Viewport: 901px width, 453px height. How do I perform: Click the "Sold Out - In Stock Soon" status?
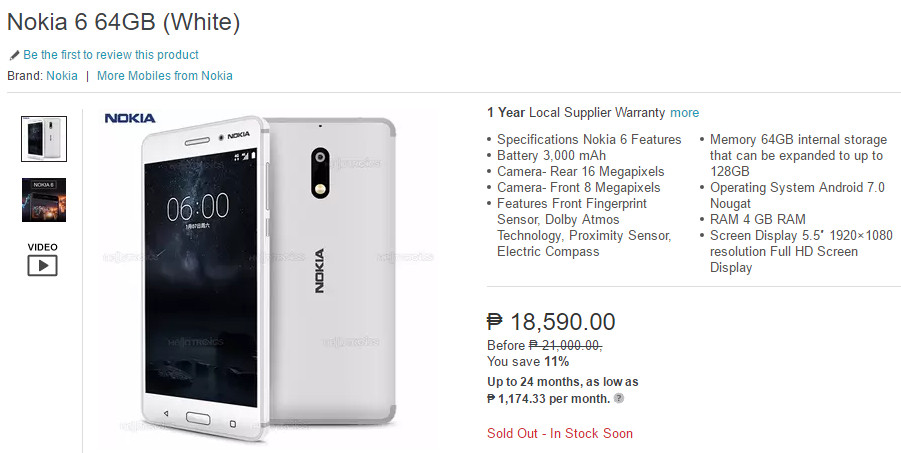coord(560,434)
